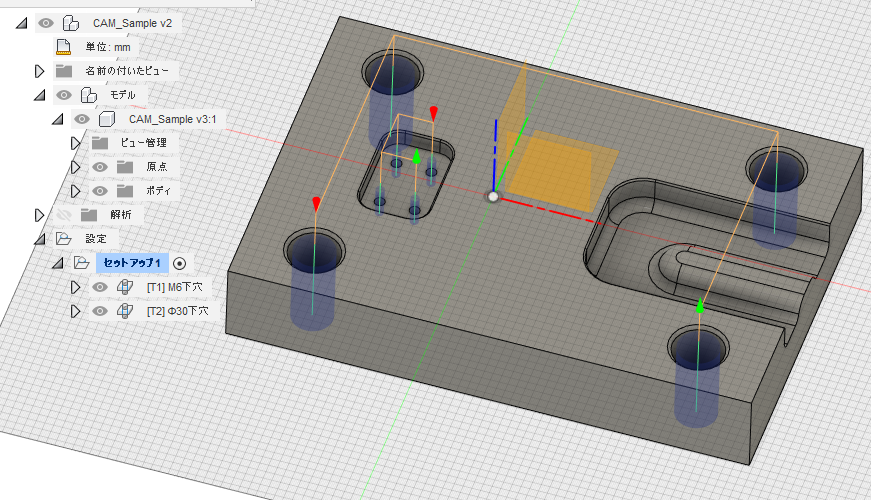Click the ビュー管理 folder icon
Screen dimensions: 871x500
(x=100, y=143)
